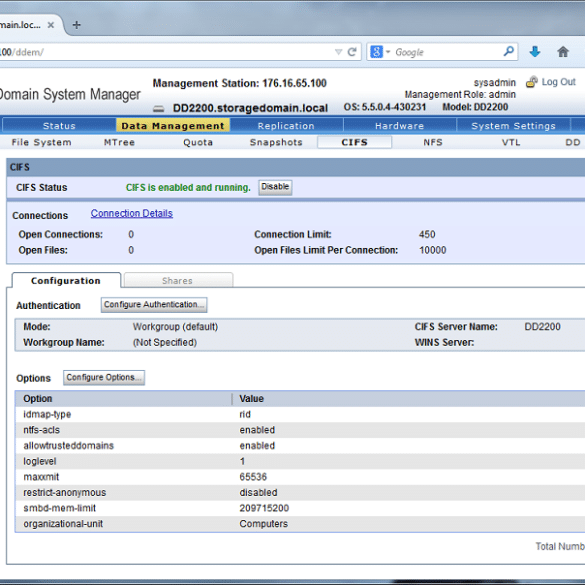Switch to VTL subtab
This screenshot has width=585, height=585.
[x=511, y=142]
